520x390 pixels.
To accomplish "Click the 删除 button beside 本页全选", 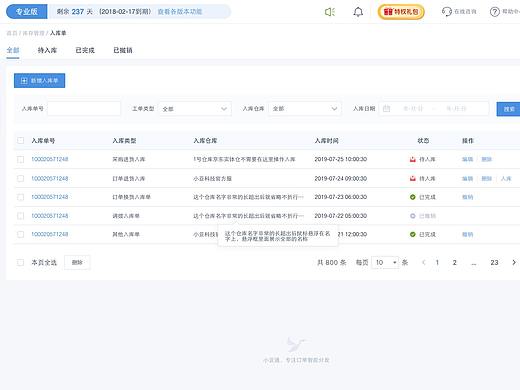I will point(77,262).
